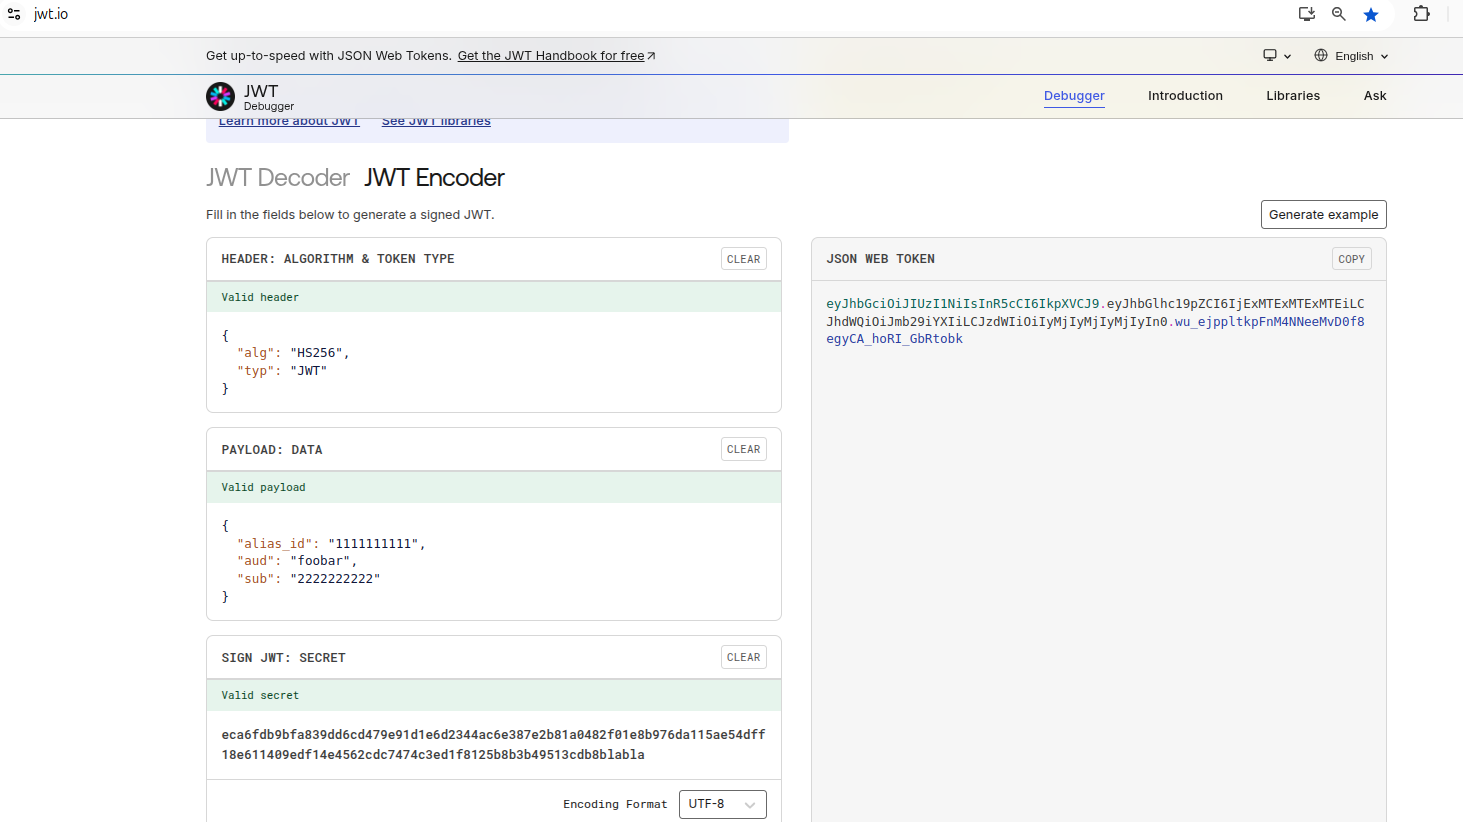Select the JWT Encoder tab
The width and height of the screenshot is (1463, 822).
[434, 178]
